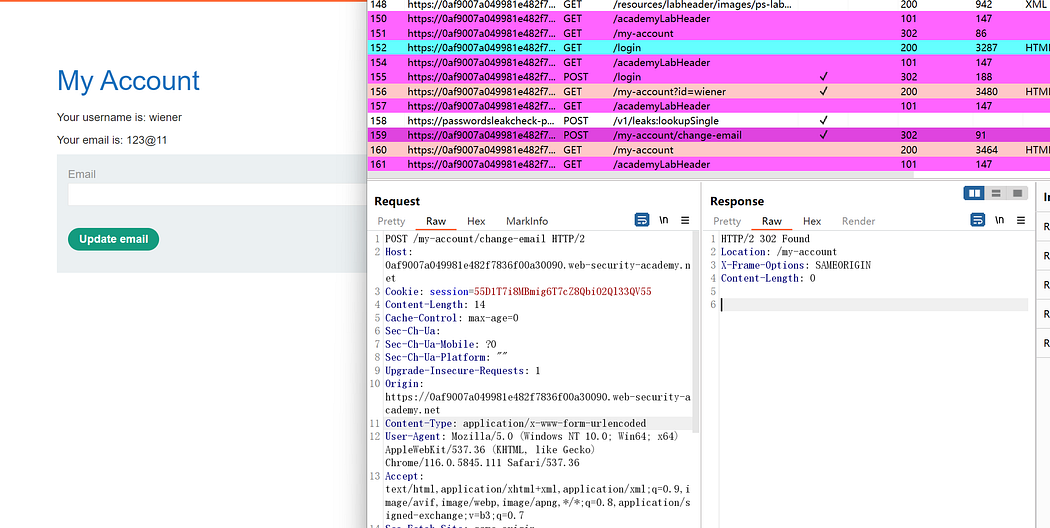
Task: Switch Response view to Hex tab
Action: 812,221
